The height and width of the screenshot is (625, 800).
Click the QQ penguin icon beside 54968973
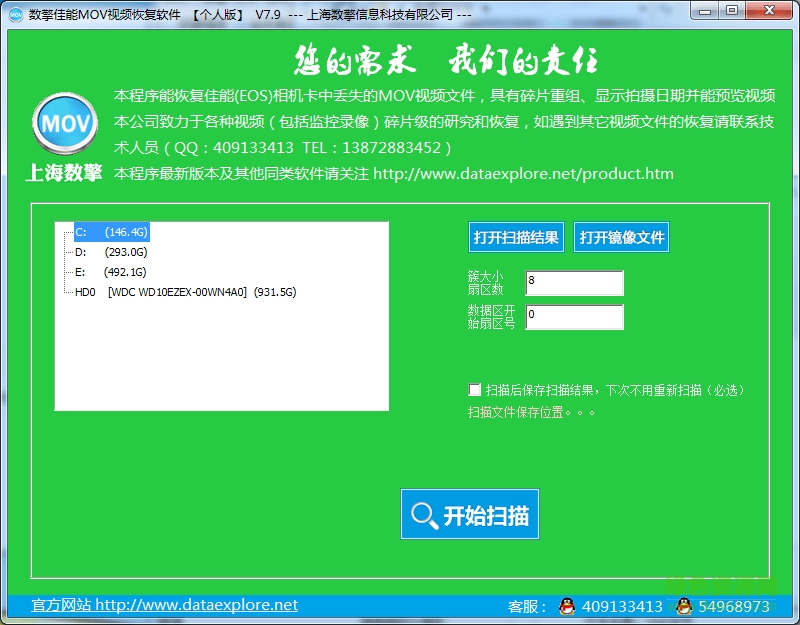(x=685, y=607)
